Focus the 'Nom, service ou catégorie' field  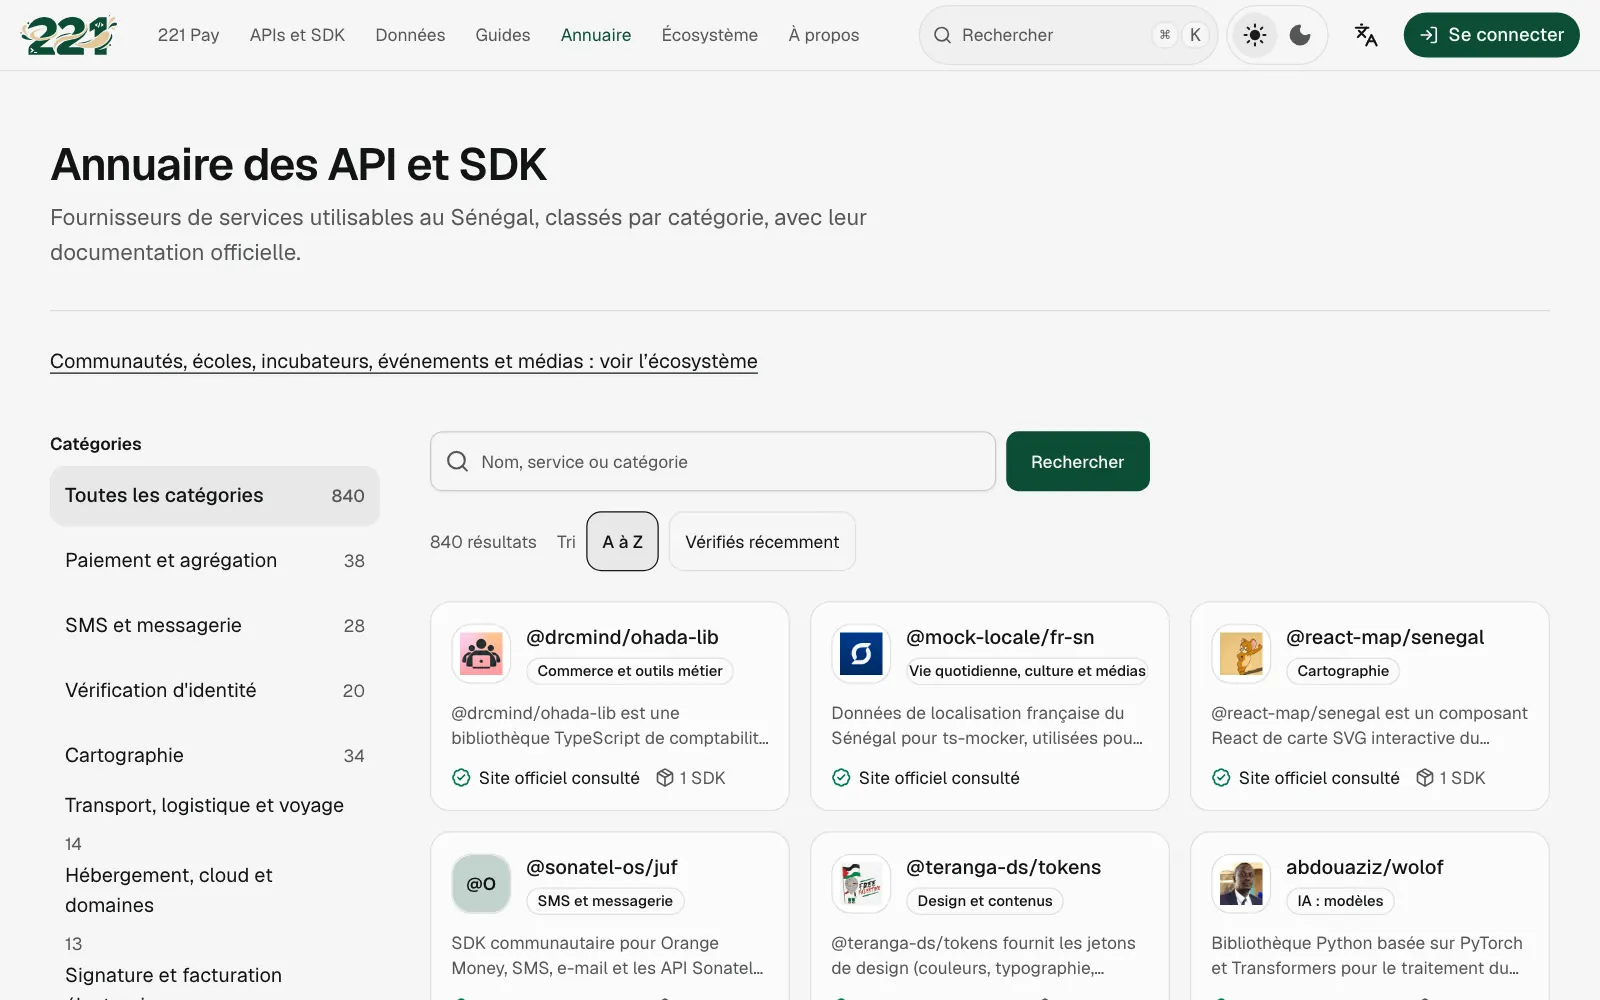[x=713, y=461]
